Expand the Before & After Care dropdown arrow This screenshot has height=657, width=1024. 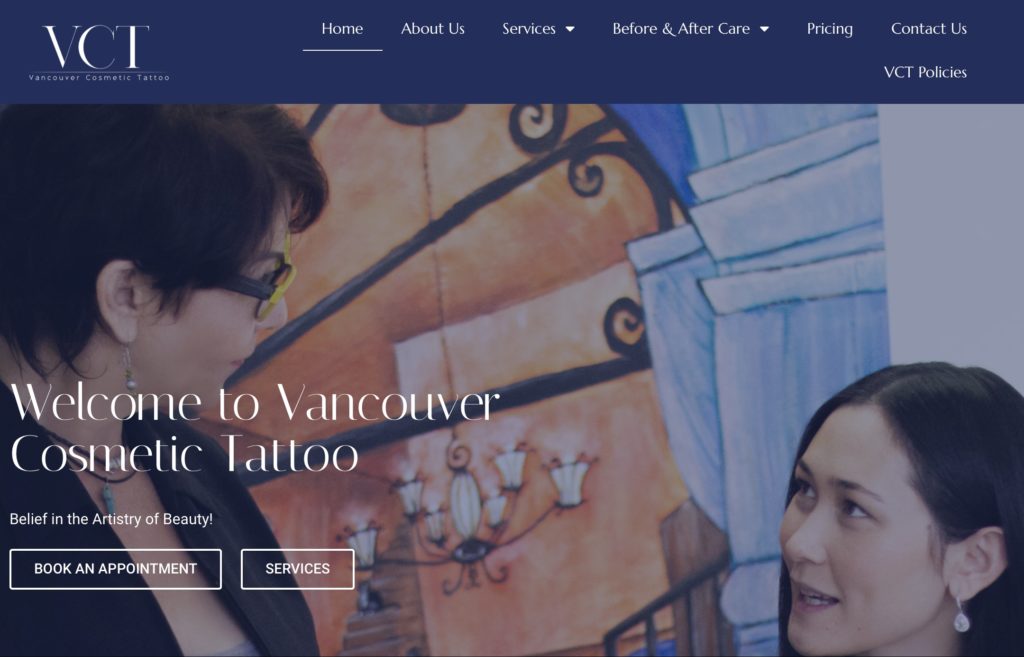[764, 29]
